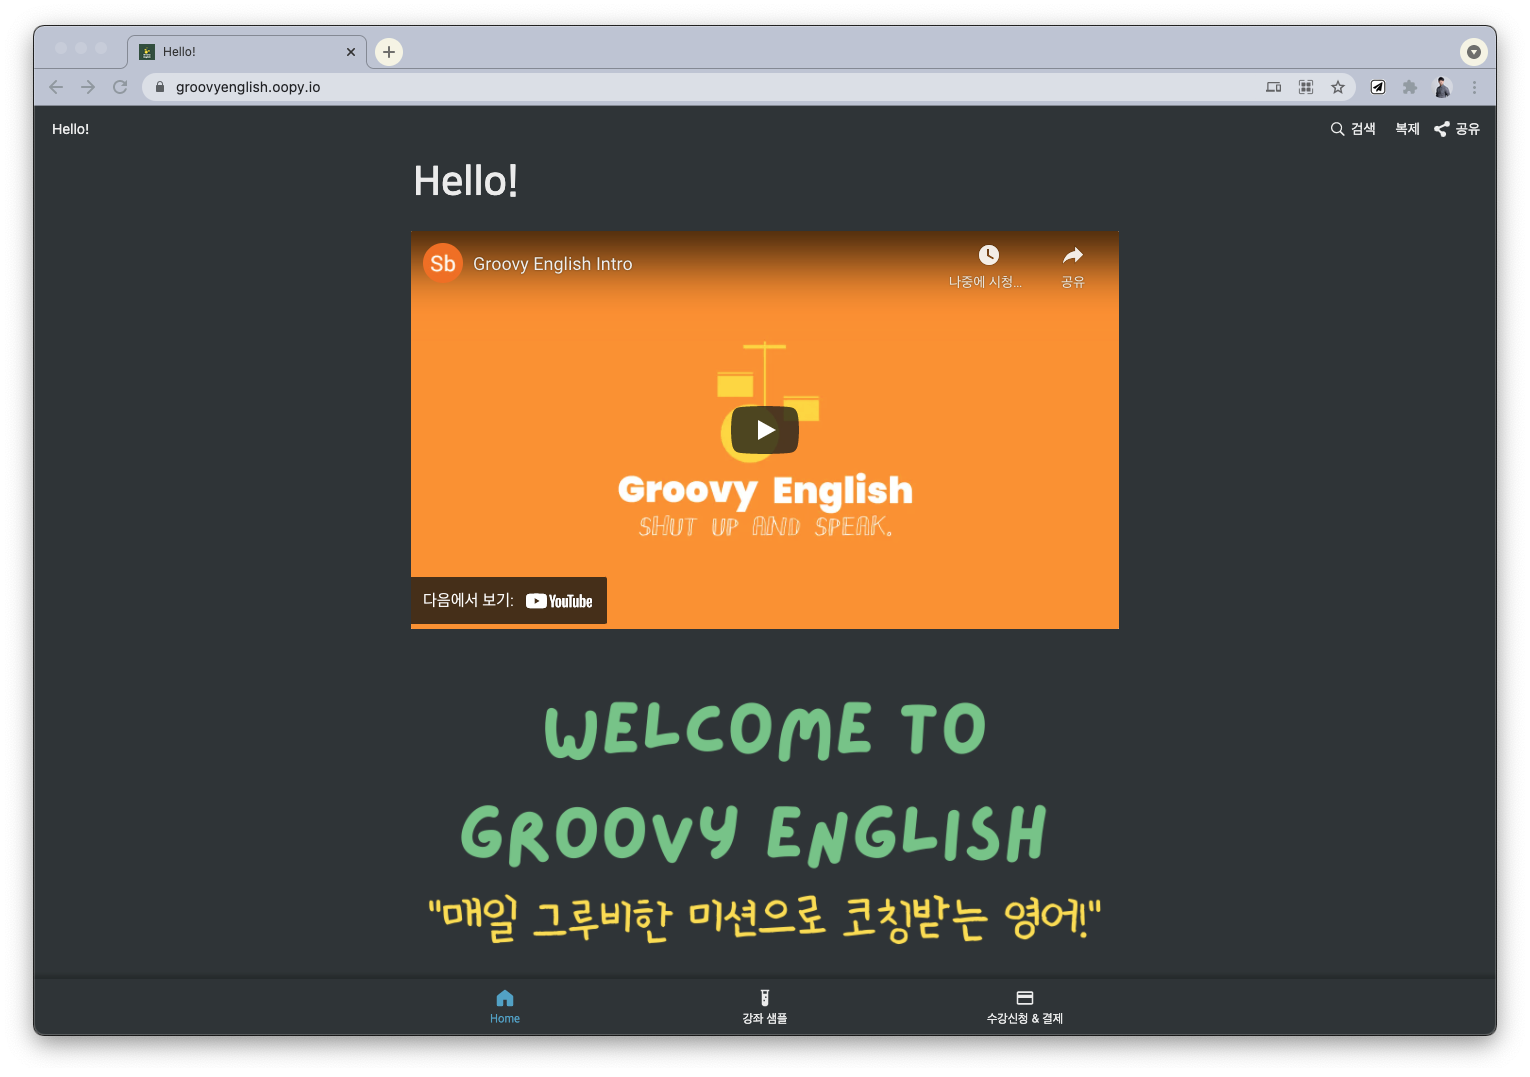
Task: Click the 복제 duplicate button
Action: 1407,129
